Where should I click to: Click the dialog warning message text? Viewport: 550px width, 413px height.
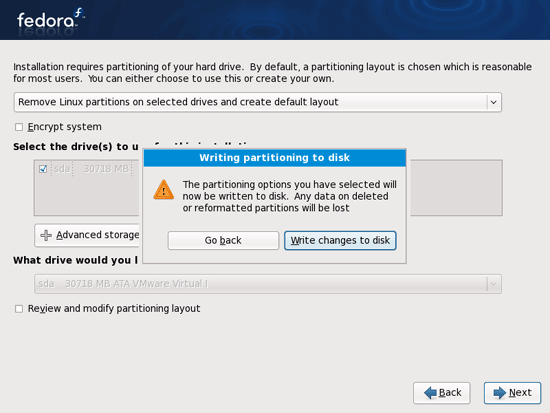coord(289,196)
